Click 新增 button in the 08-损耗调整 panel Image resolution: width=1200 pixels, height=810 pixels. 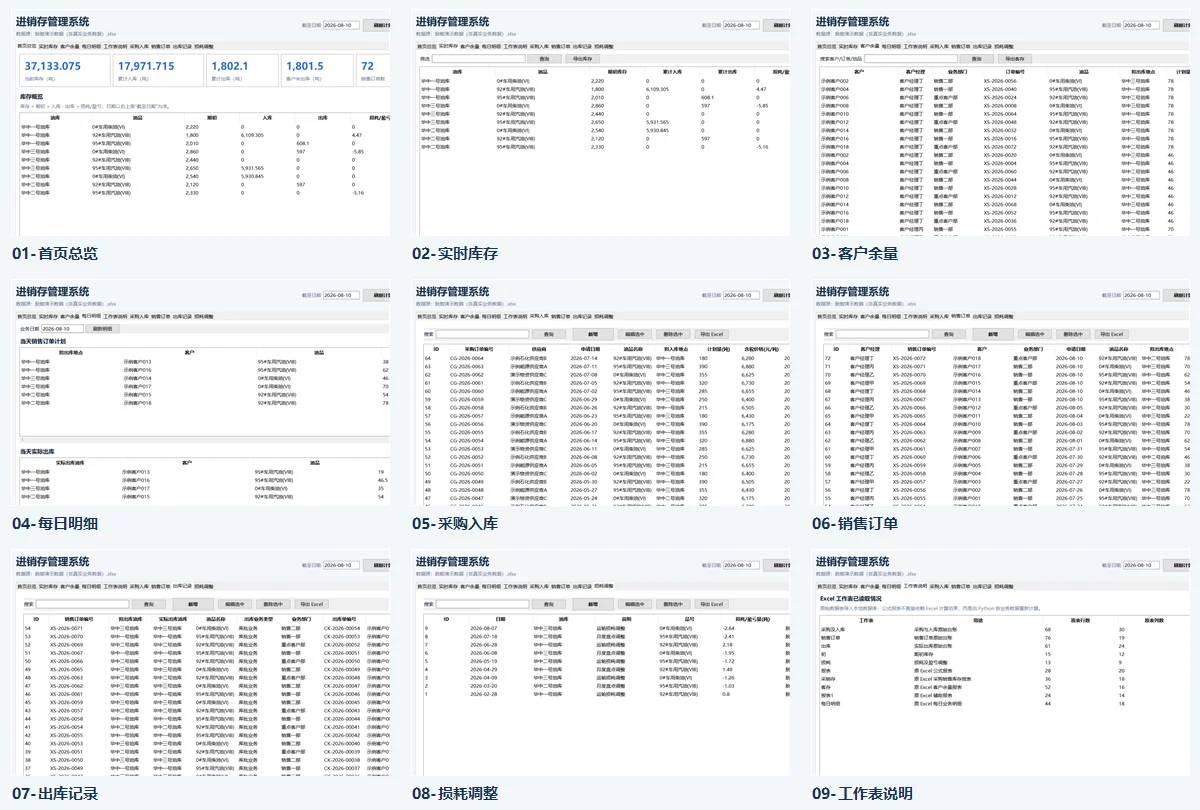[x=593, y=604]
